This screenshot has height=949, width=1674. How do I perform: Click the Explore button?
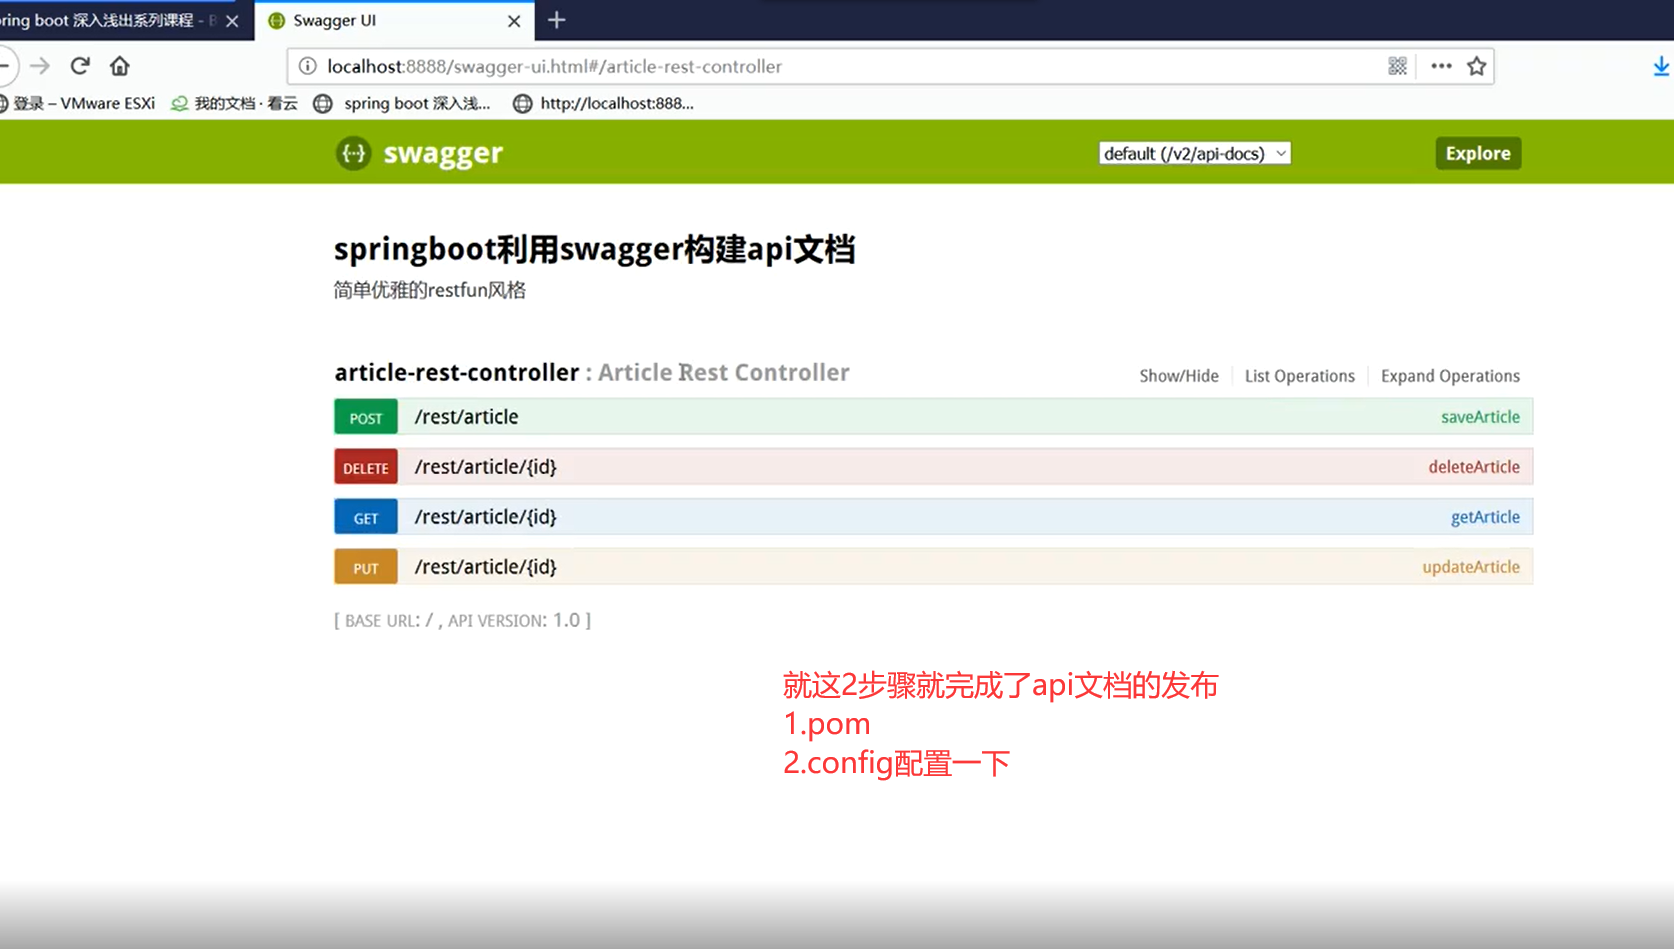click(x=1478, y=153)
